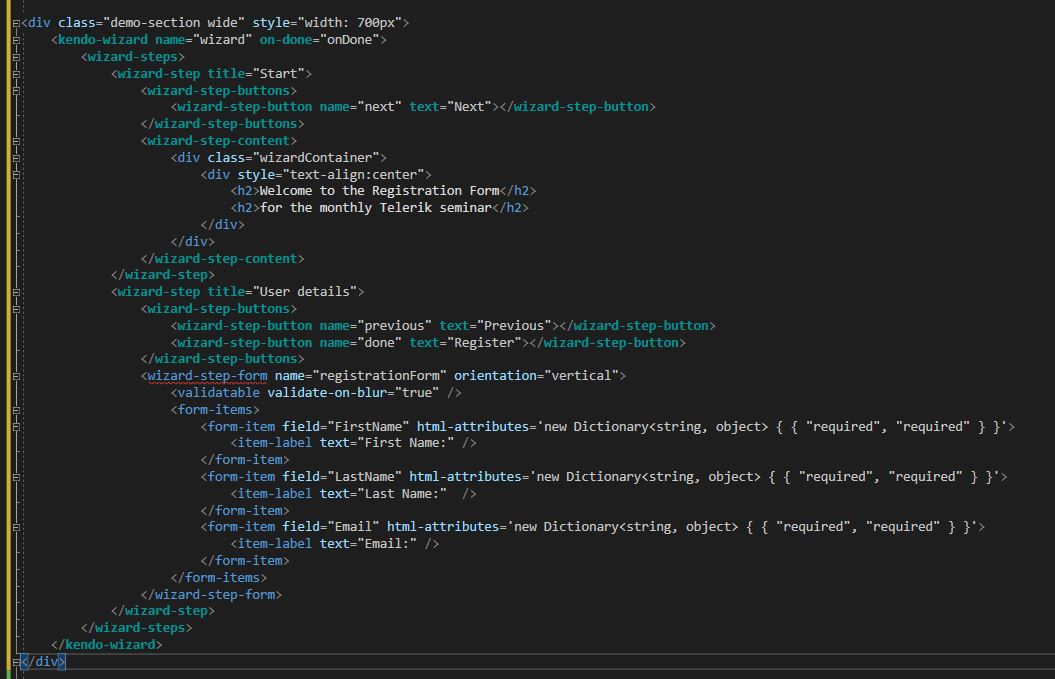The width and height of the screenshot is (1055, 679).
Task: Collapse the wizard-step titled Start
Action: pyautogui.click(x=16, y=74)
